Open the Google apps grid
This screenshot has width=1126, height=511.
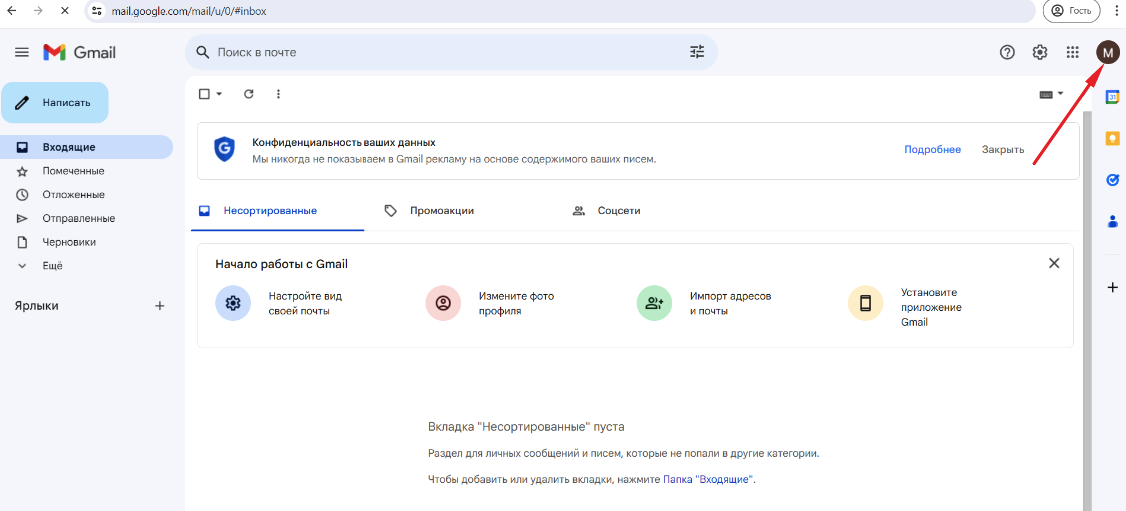[1073, 52]
